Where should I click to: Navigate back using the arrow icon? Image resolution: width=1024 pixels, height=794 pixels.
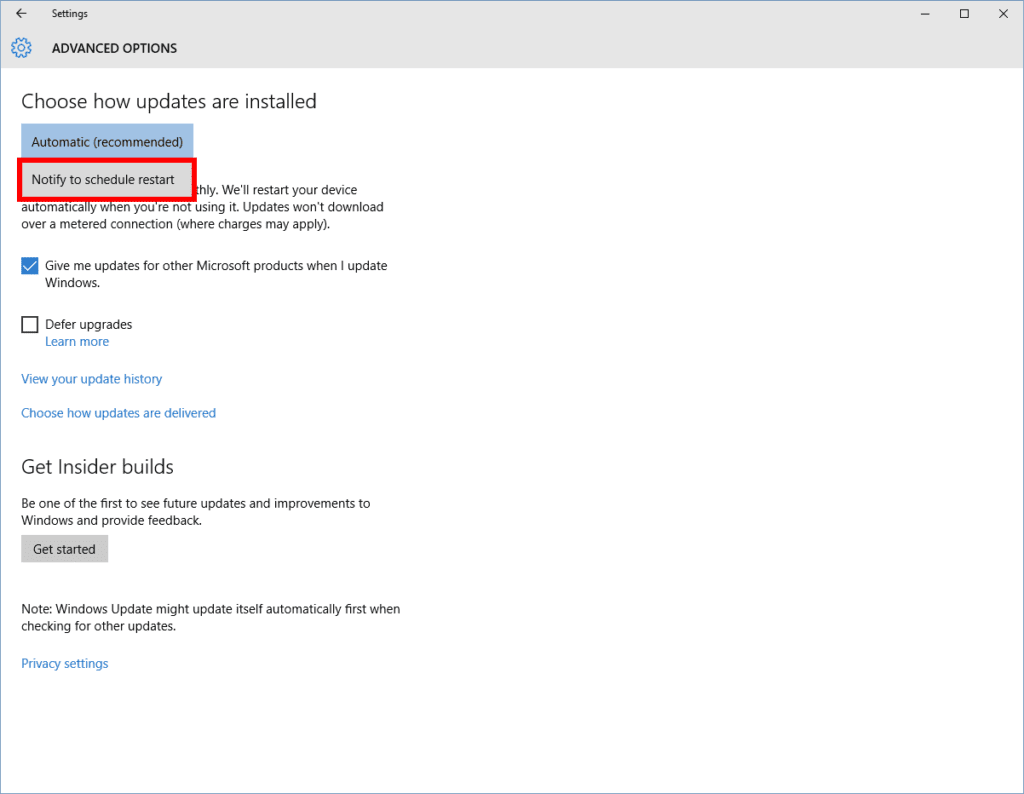20,13
